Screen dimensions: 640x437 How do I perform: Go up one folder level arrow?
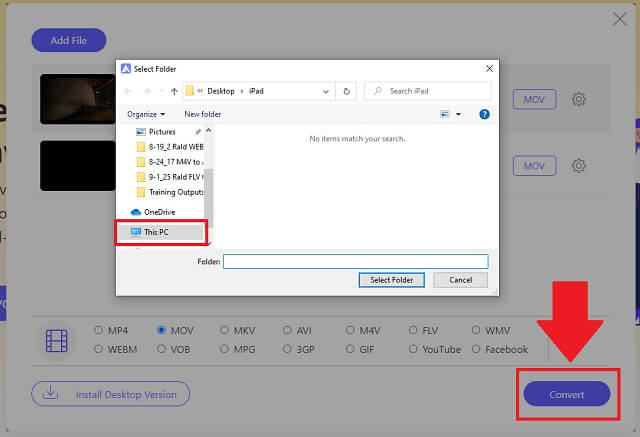pos(174,91)
